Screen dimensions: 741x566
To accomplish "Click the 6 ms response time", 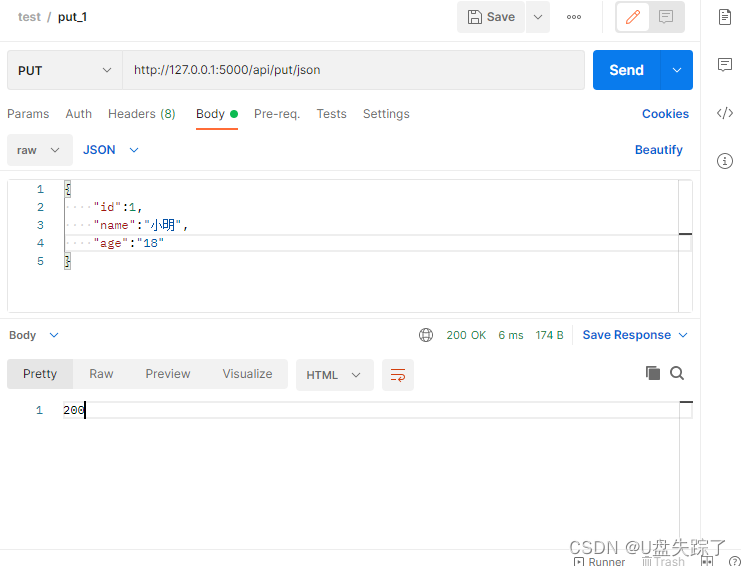I will coord(510,335).
